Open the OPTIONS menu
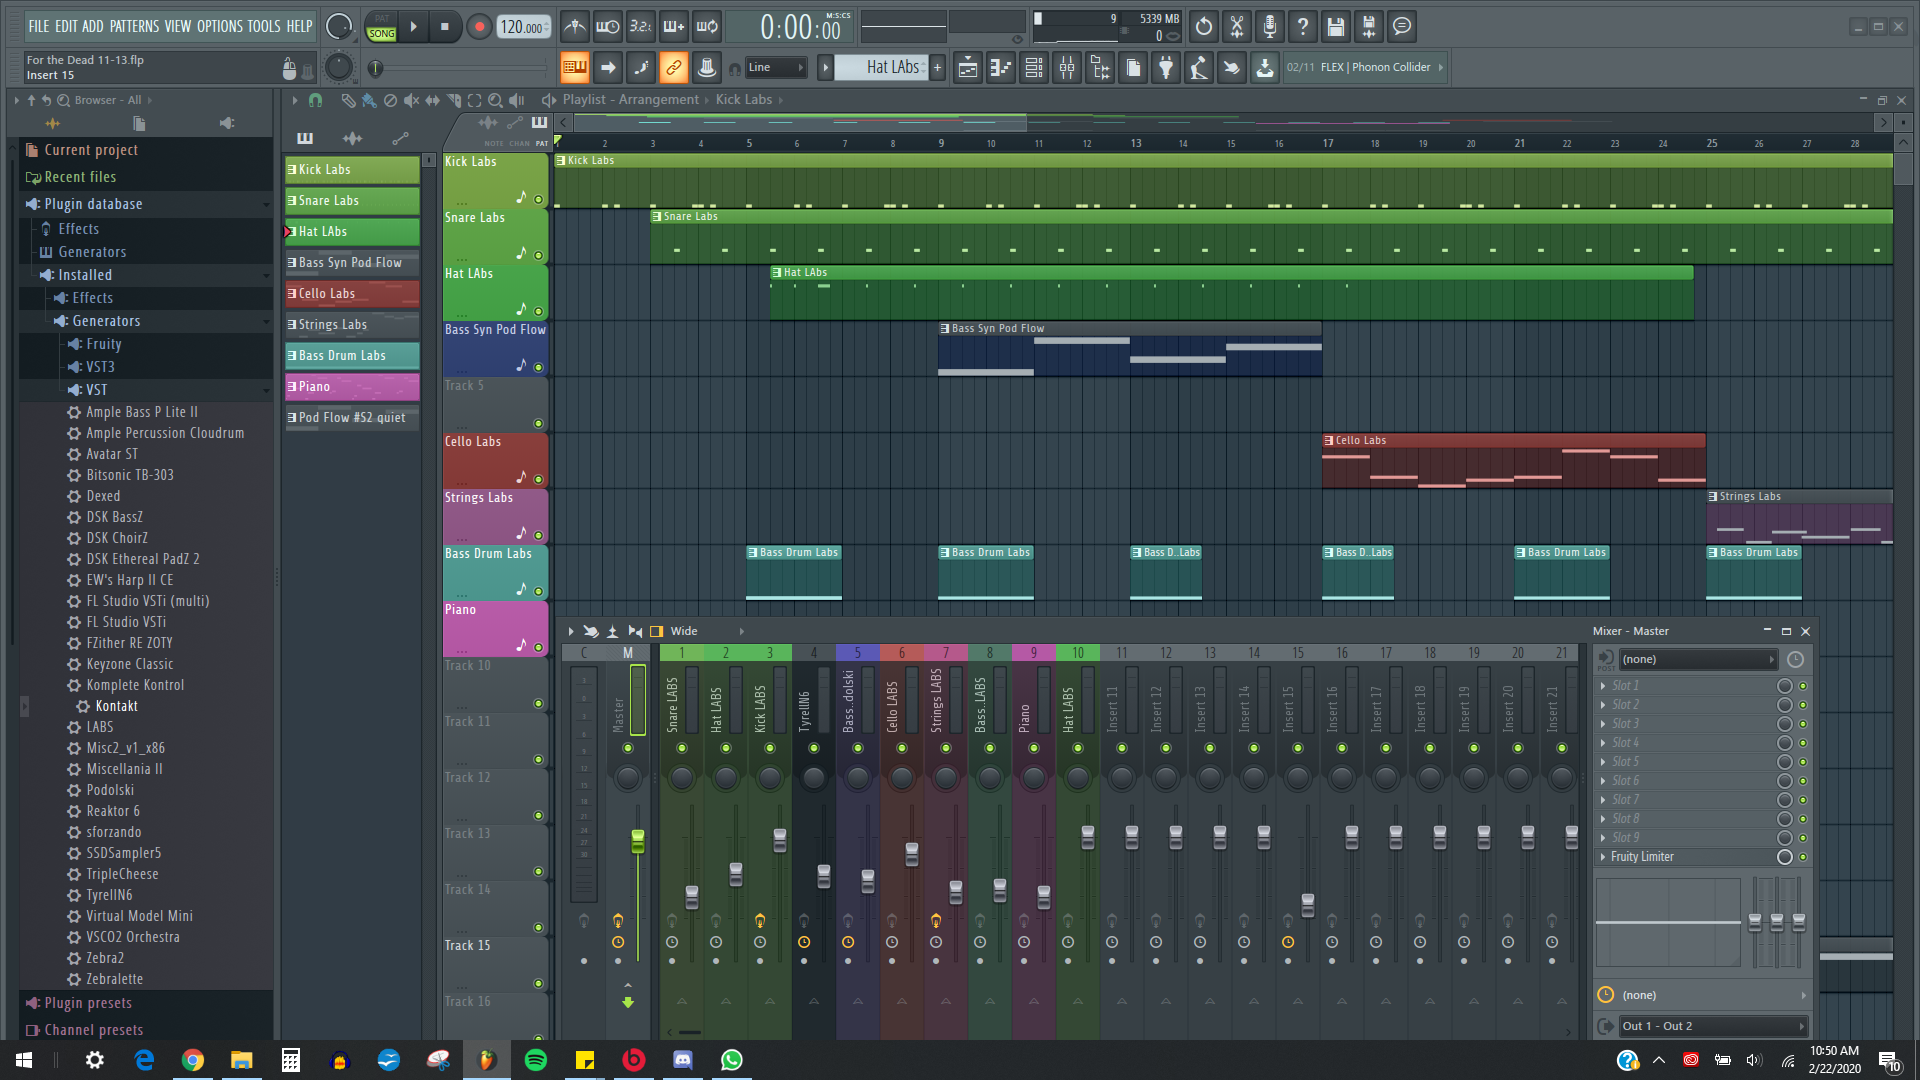 (220, 26)
